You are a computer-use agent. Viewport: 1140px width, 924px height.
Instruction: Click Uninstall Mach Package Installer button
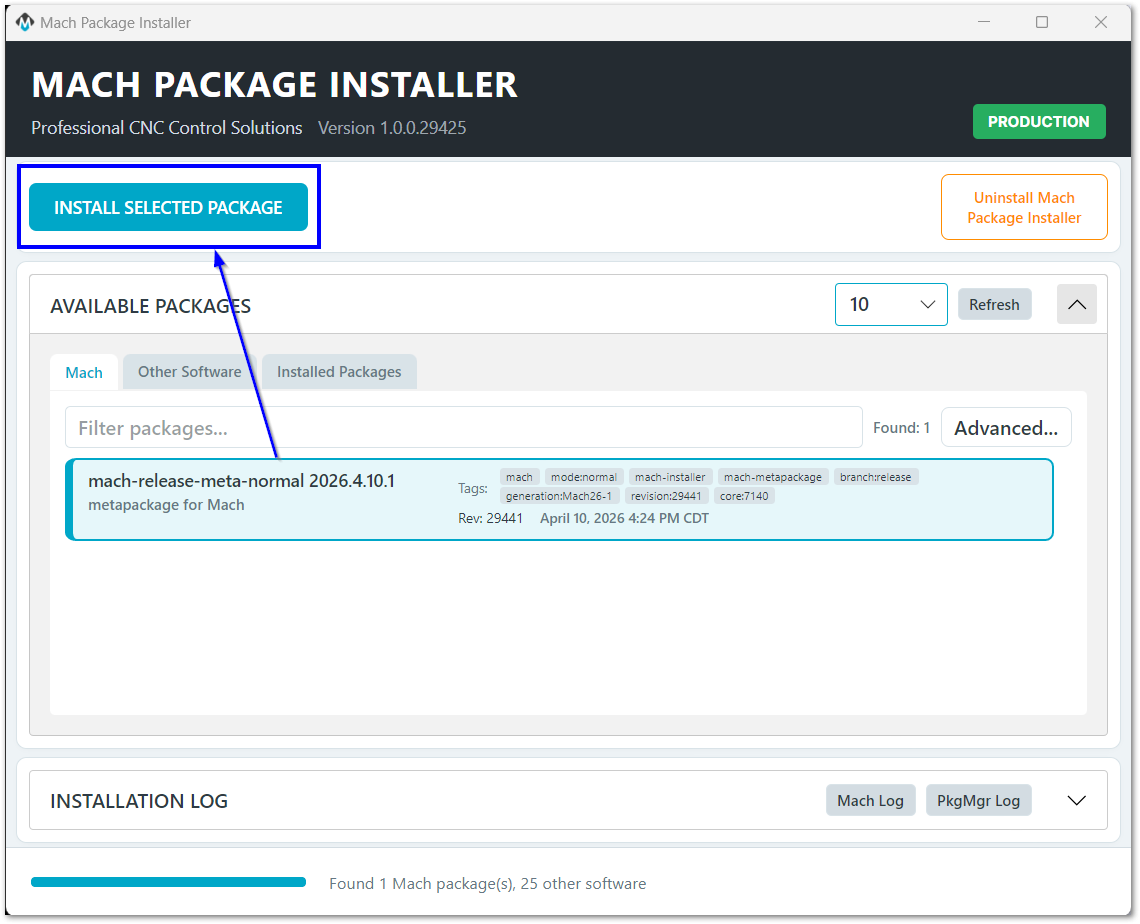1024,207
